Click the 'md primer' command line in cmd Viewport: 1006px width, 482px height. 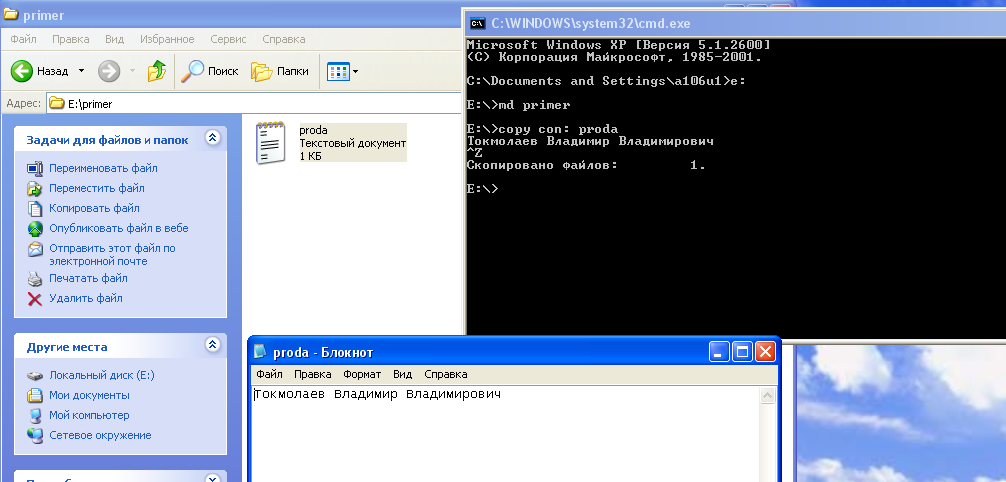pos(518,105)
